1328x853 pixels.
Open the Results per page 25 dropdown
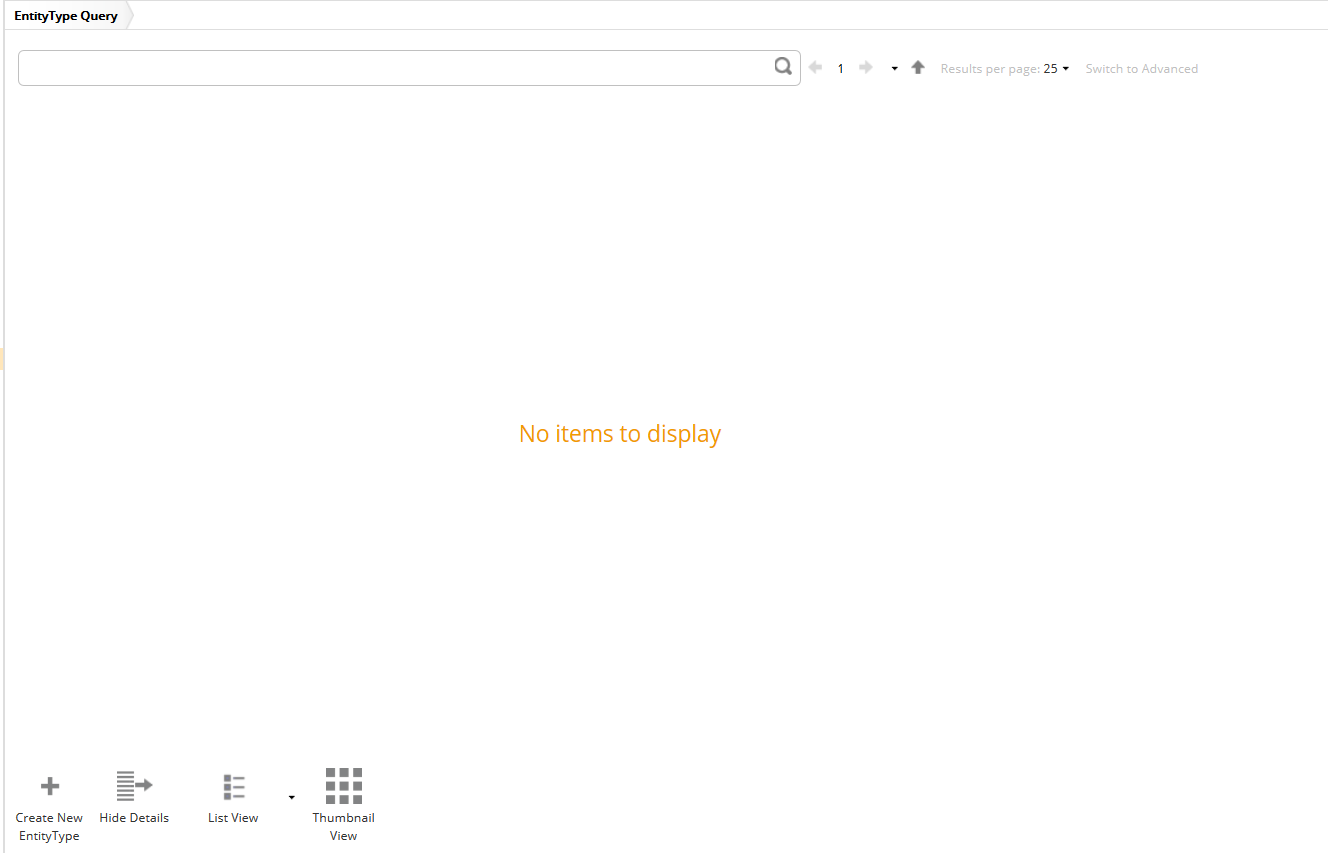pos(1056,69)
